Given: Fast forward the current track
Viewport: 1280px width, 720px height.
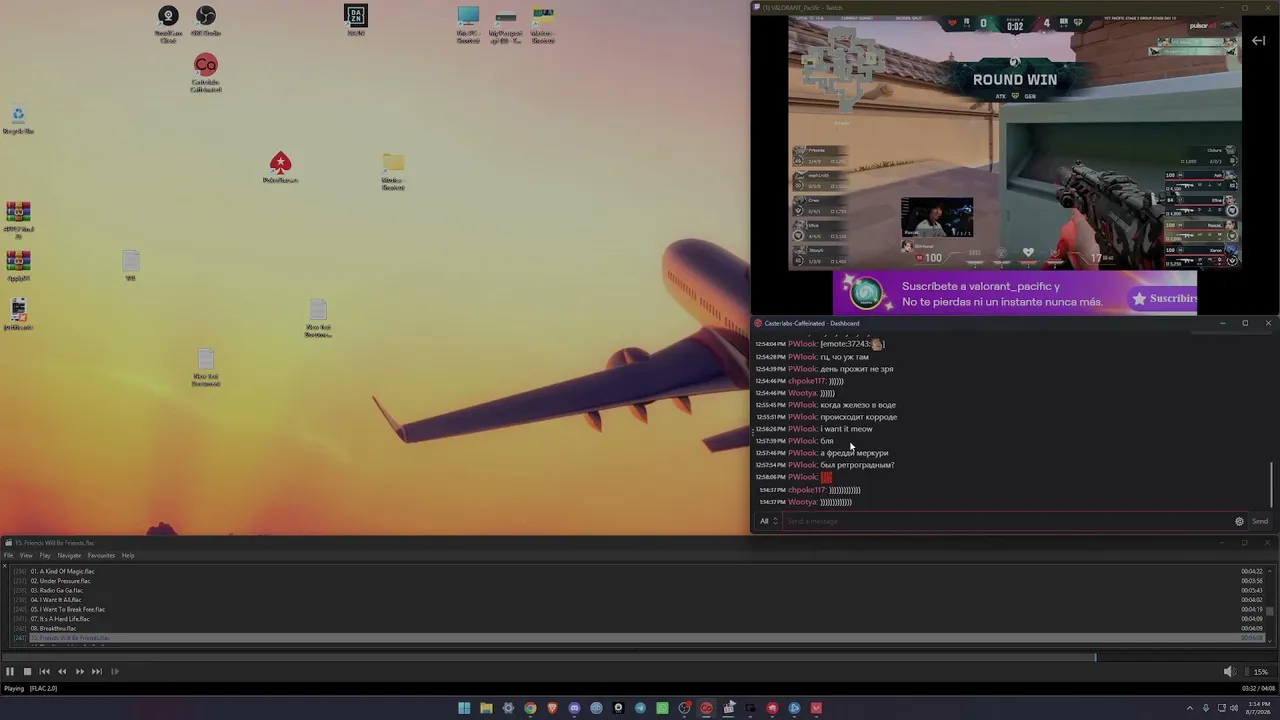Looking at the screenshot, I should [80, 672].
